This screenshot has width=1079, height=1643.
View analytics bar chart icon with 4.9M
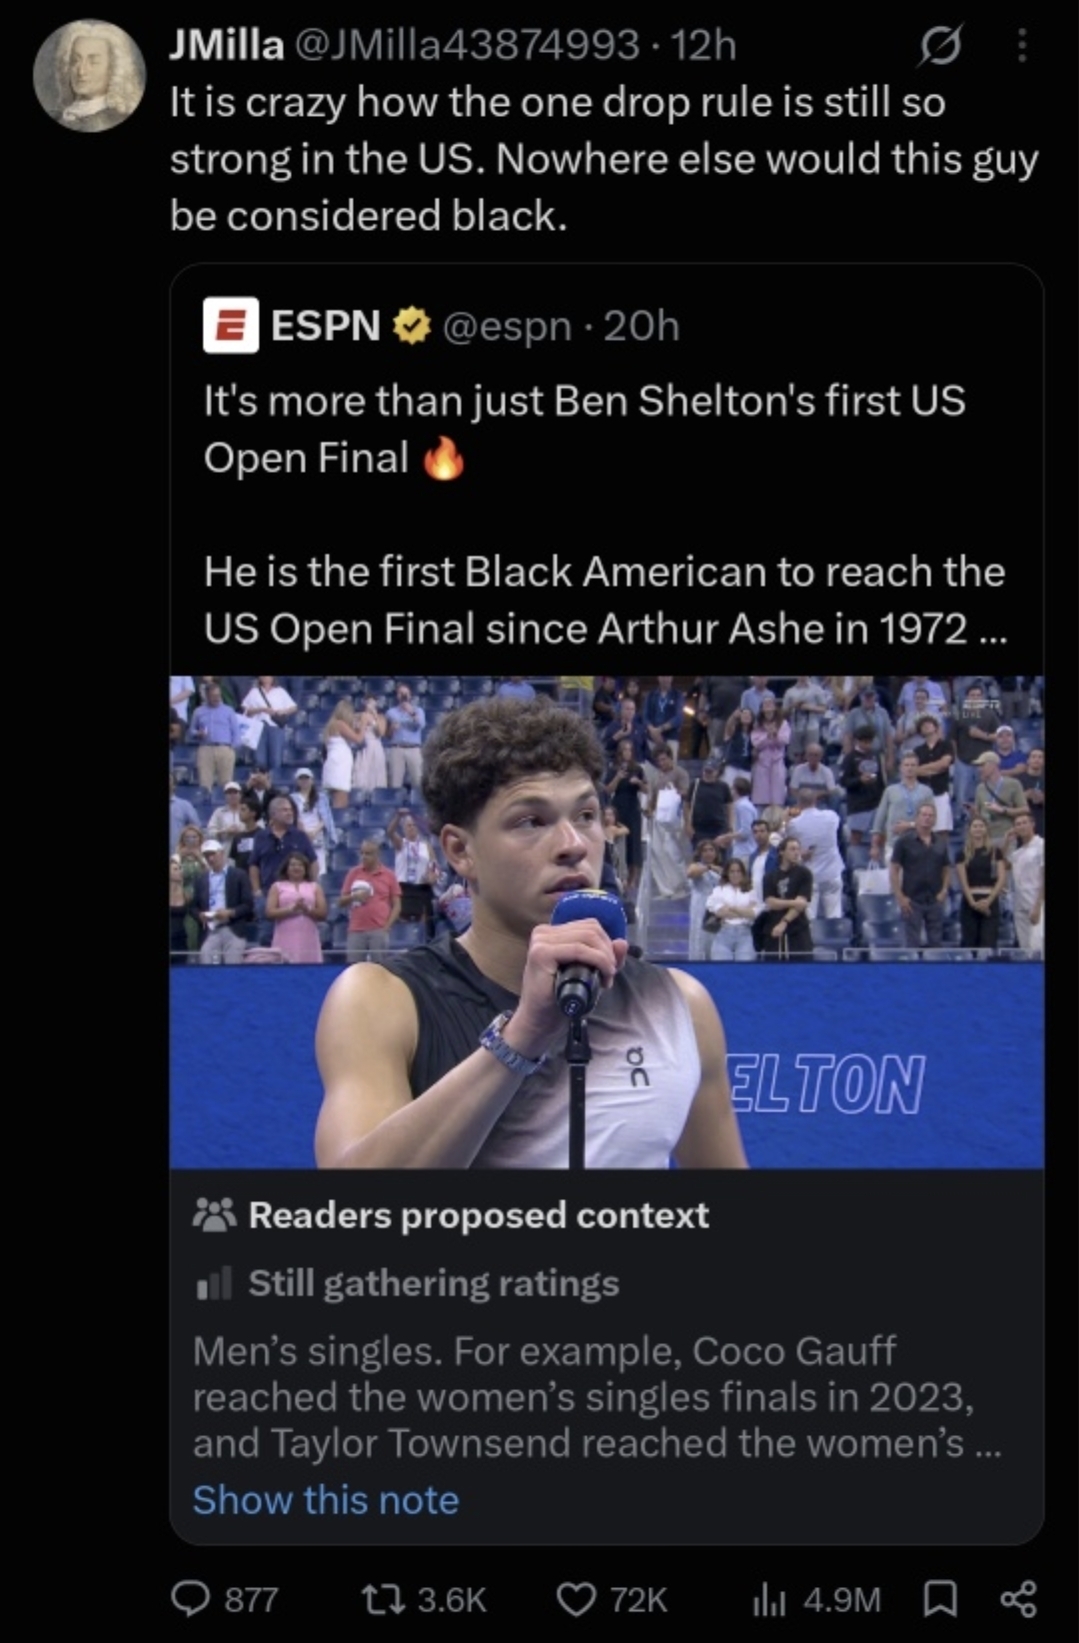click(768, 1599)
